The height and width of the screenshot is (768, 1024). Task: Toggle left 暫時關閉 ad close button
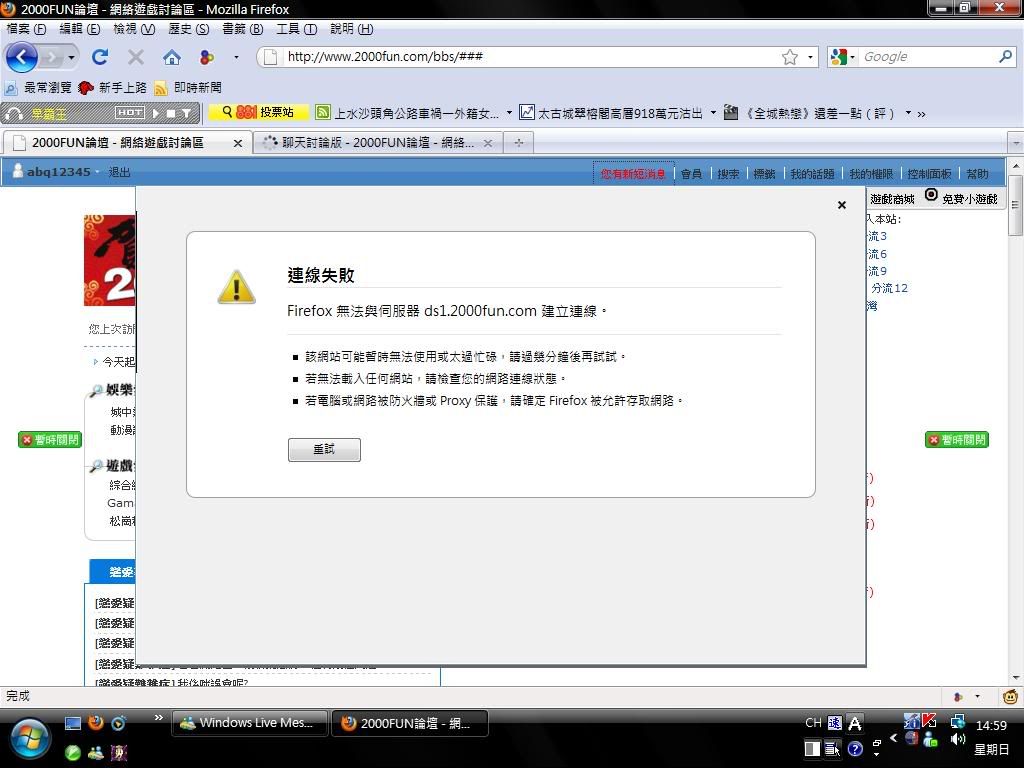point(49,440)
